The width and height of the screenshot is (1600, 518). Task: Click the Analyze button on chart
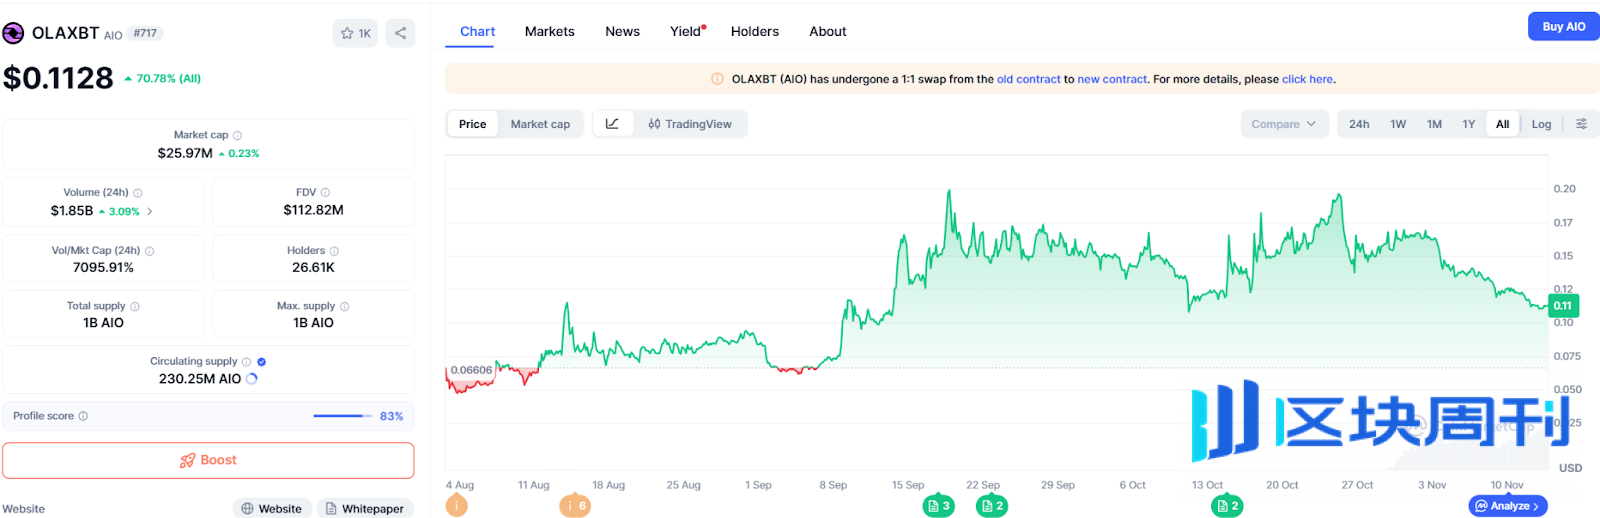click(x=1508, y=506)
